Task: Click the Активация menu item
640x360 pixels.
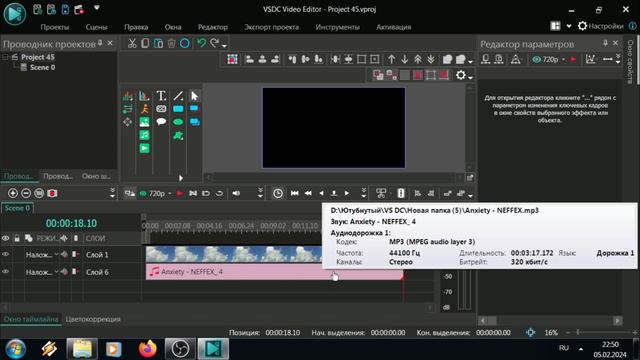Action: [393, 27]
